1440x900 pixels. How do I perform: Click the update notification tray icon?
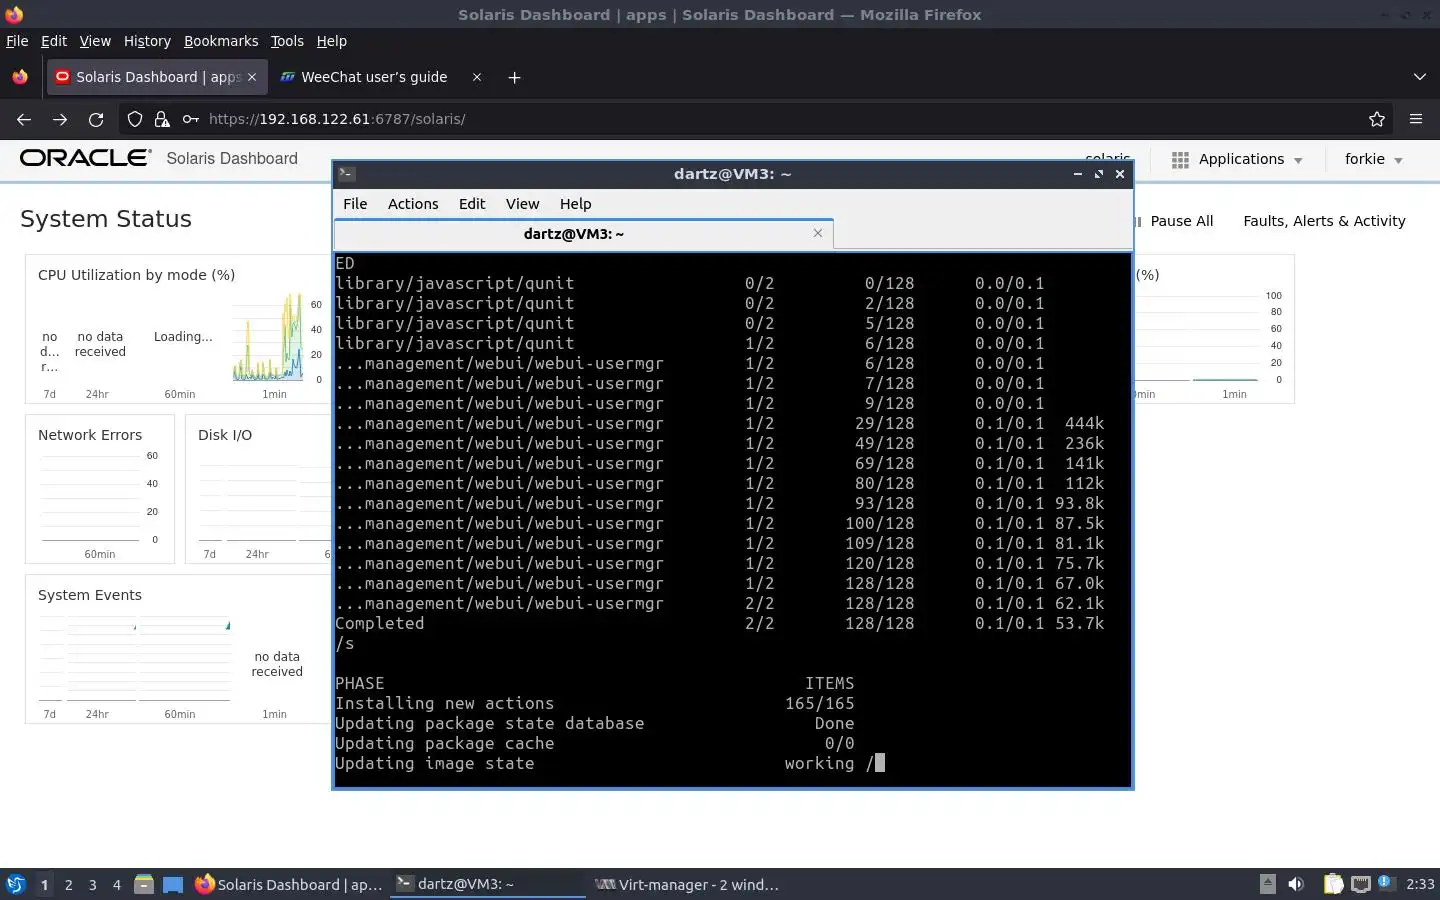coord(1385,882)
